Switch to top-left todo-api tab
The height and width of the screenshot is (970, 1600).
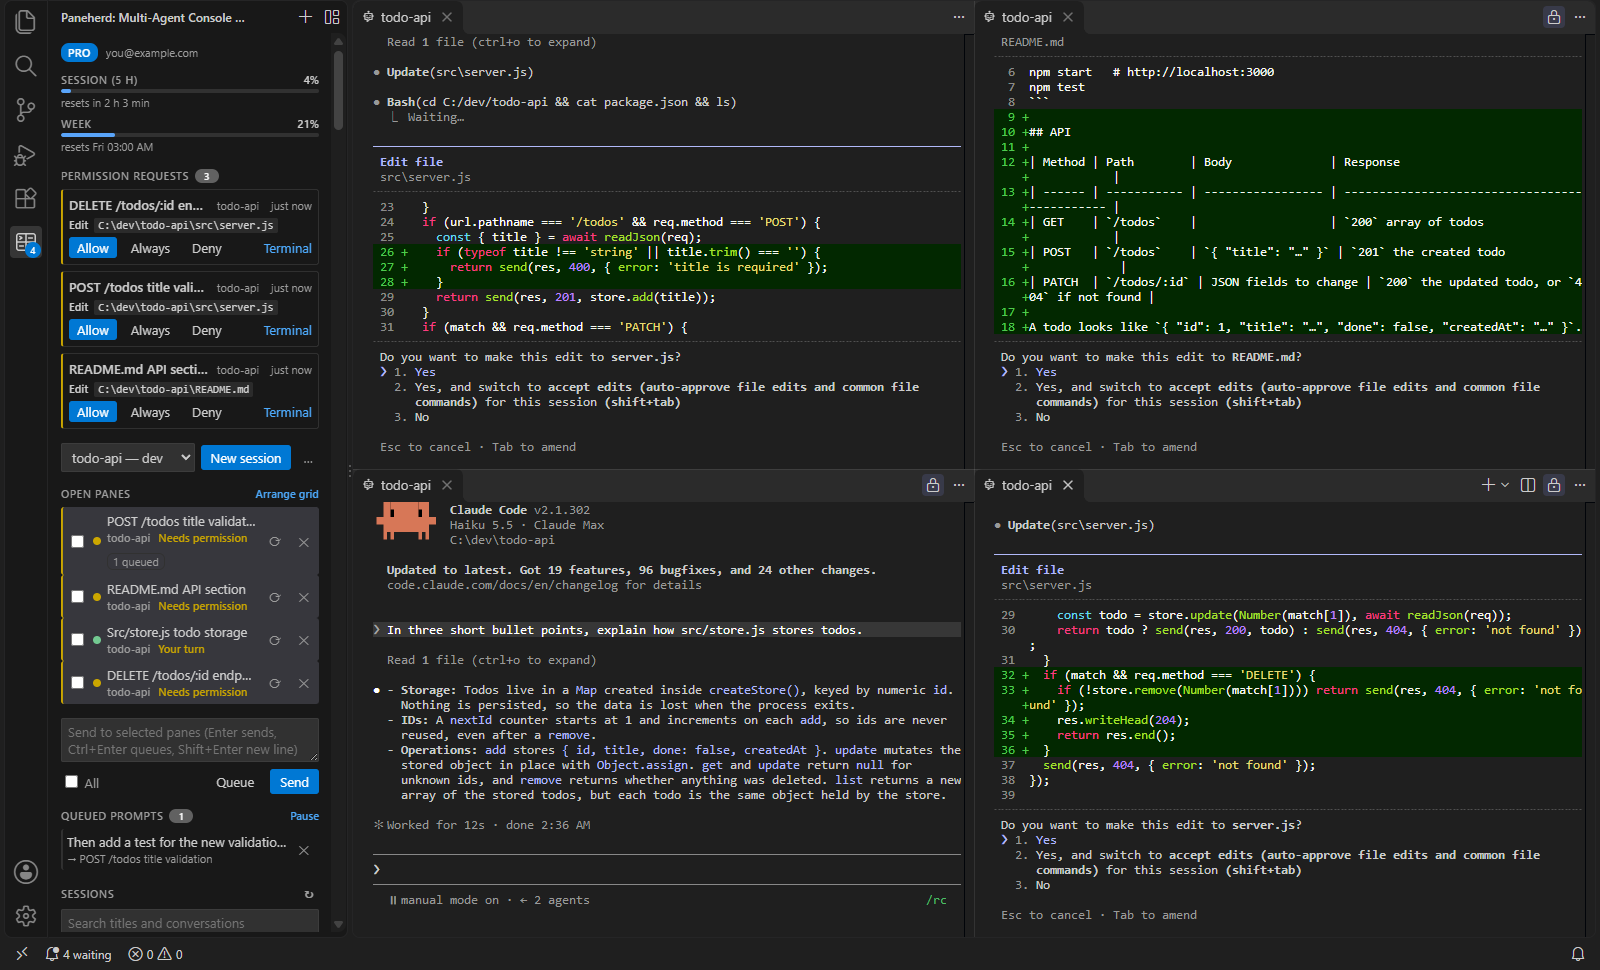(x=406, y=17)
